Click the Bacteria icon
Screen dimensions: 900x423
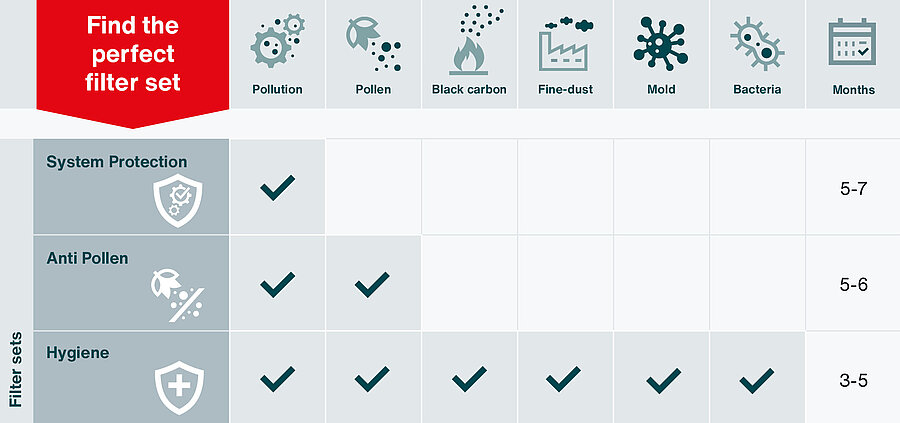click(757, 43)
